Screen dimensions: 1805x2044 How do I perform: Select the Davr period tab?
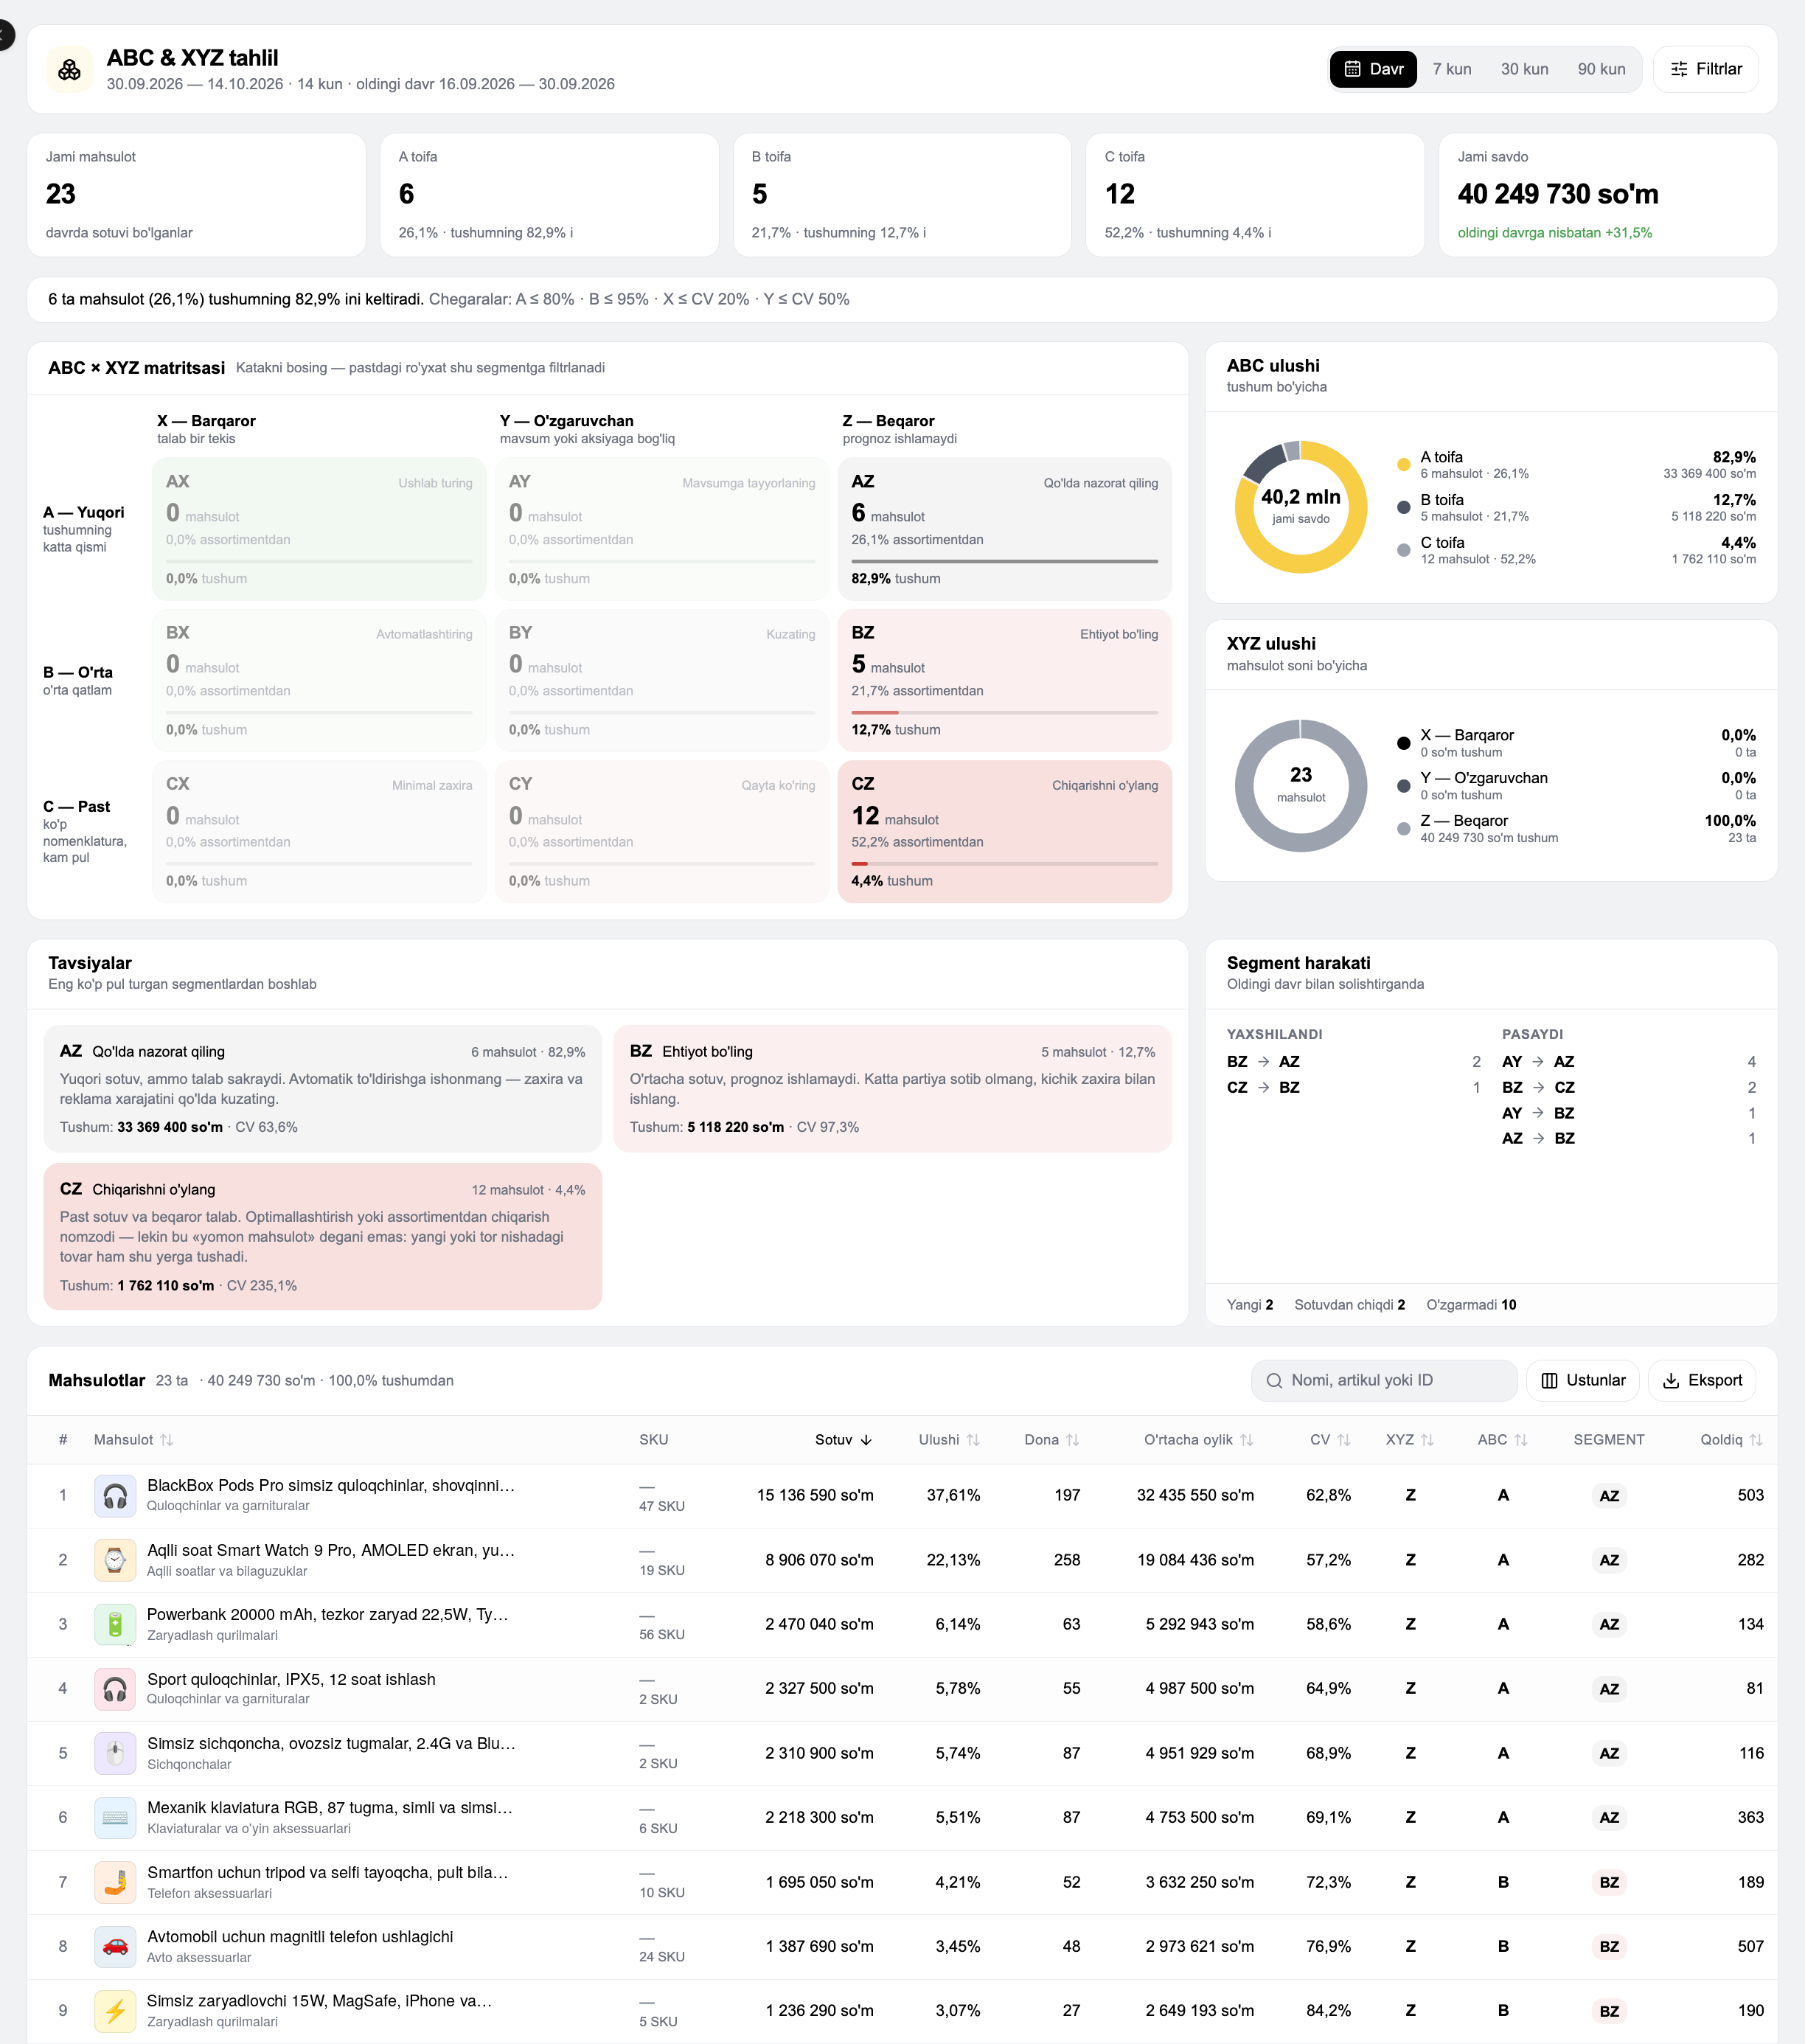tap(1373, 69)
